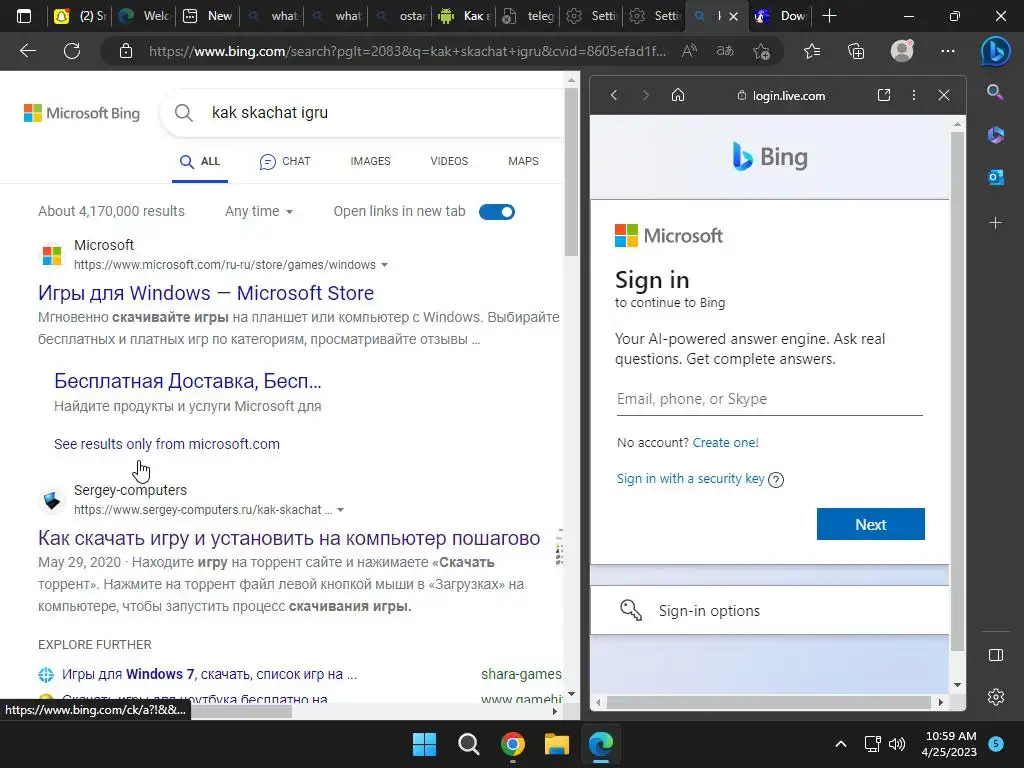Open Read aloud icon in address bar
1024x768 pixels.
(689, 51)
